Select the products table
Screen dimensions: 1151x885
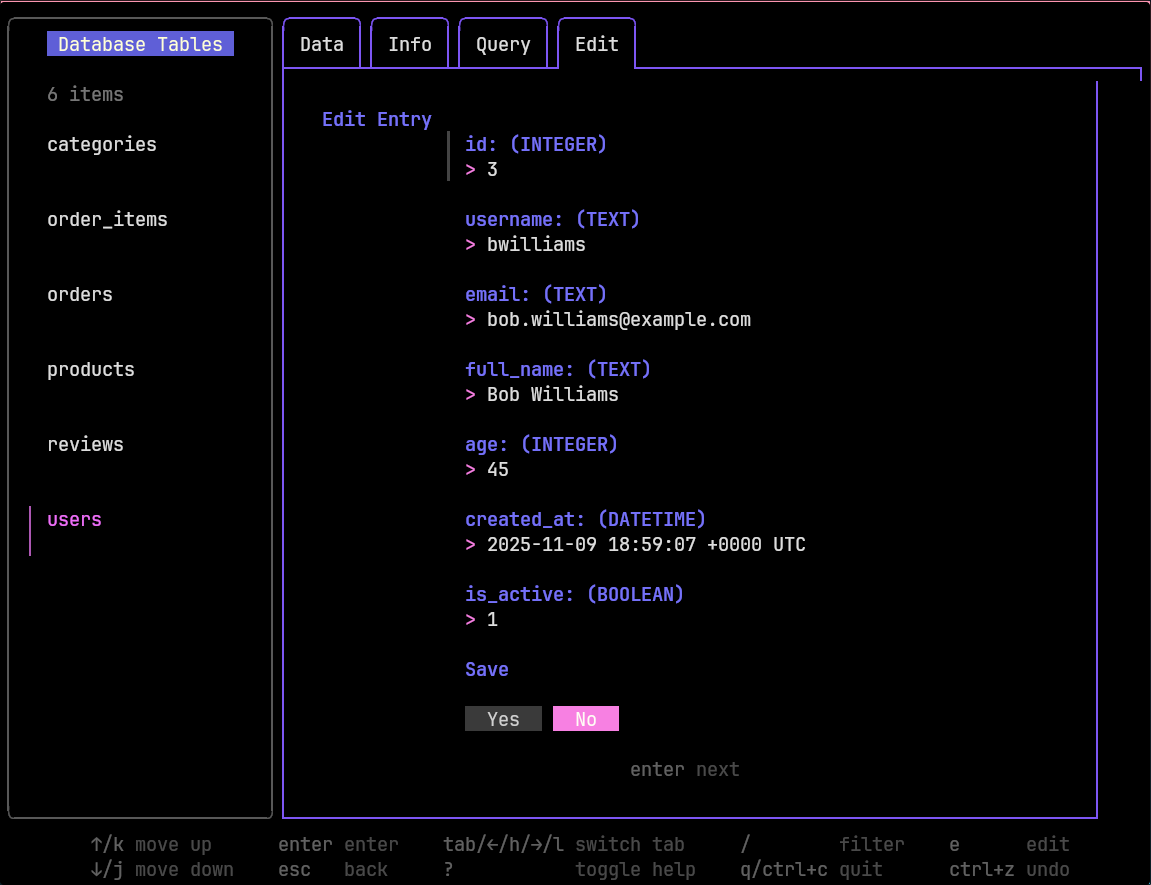pos(91,369)
